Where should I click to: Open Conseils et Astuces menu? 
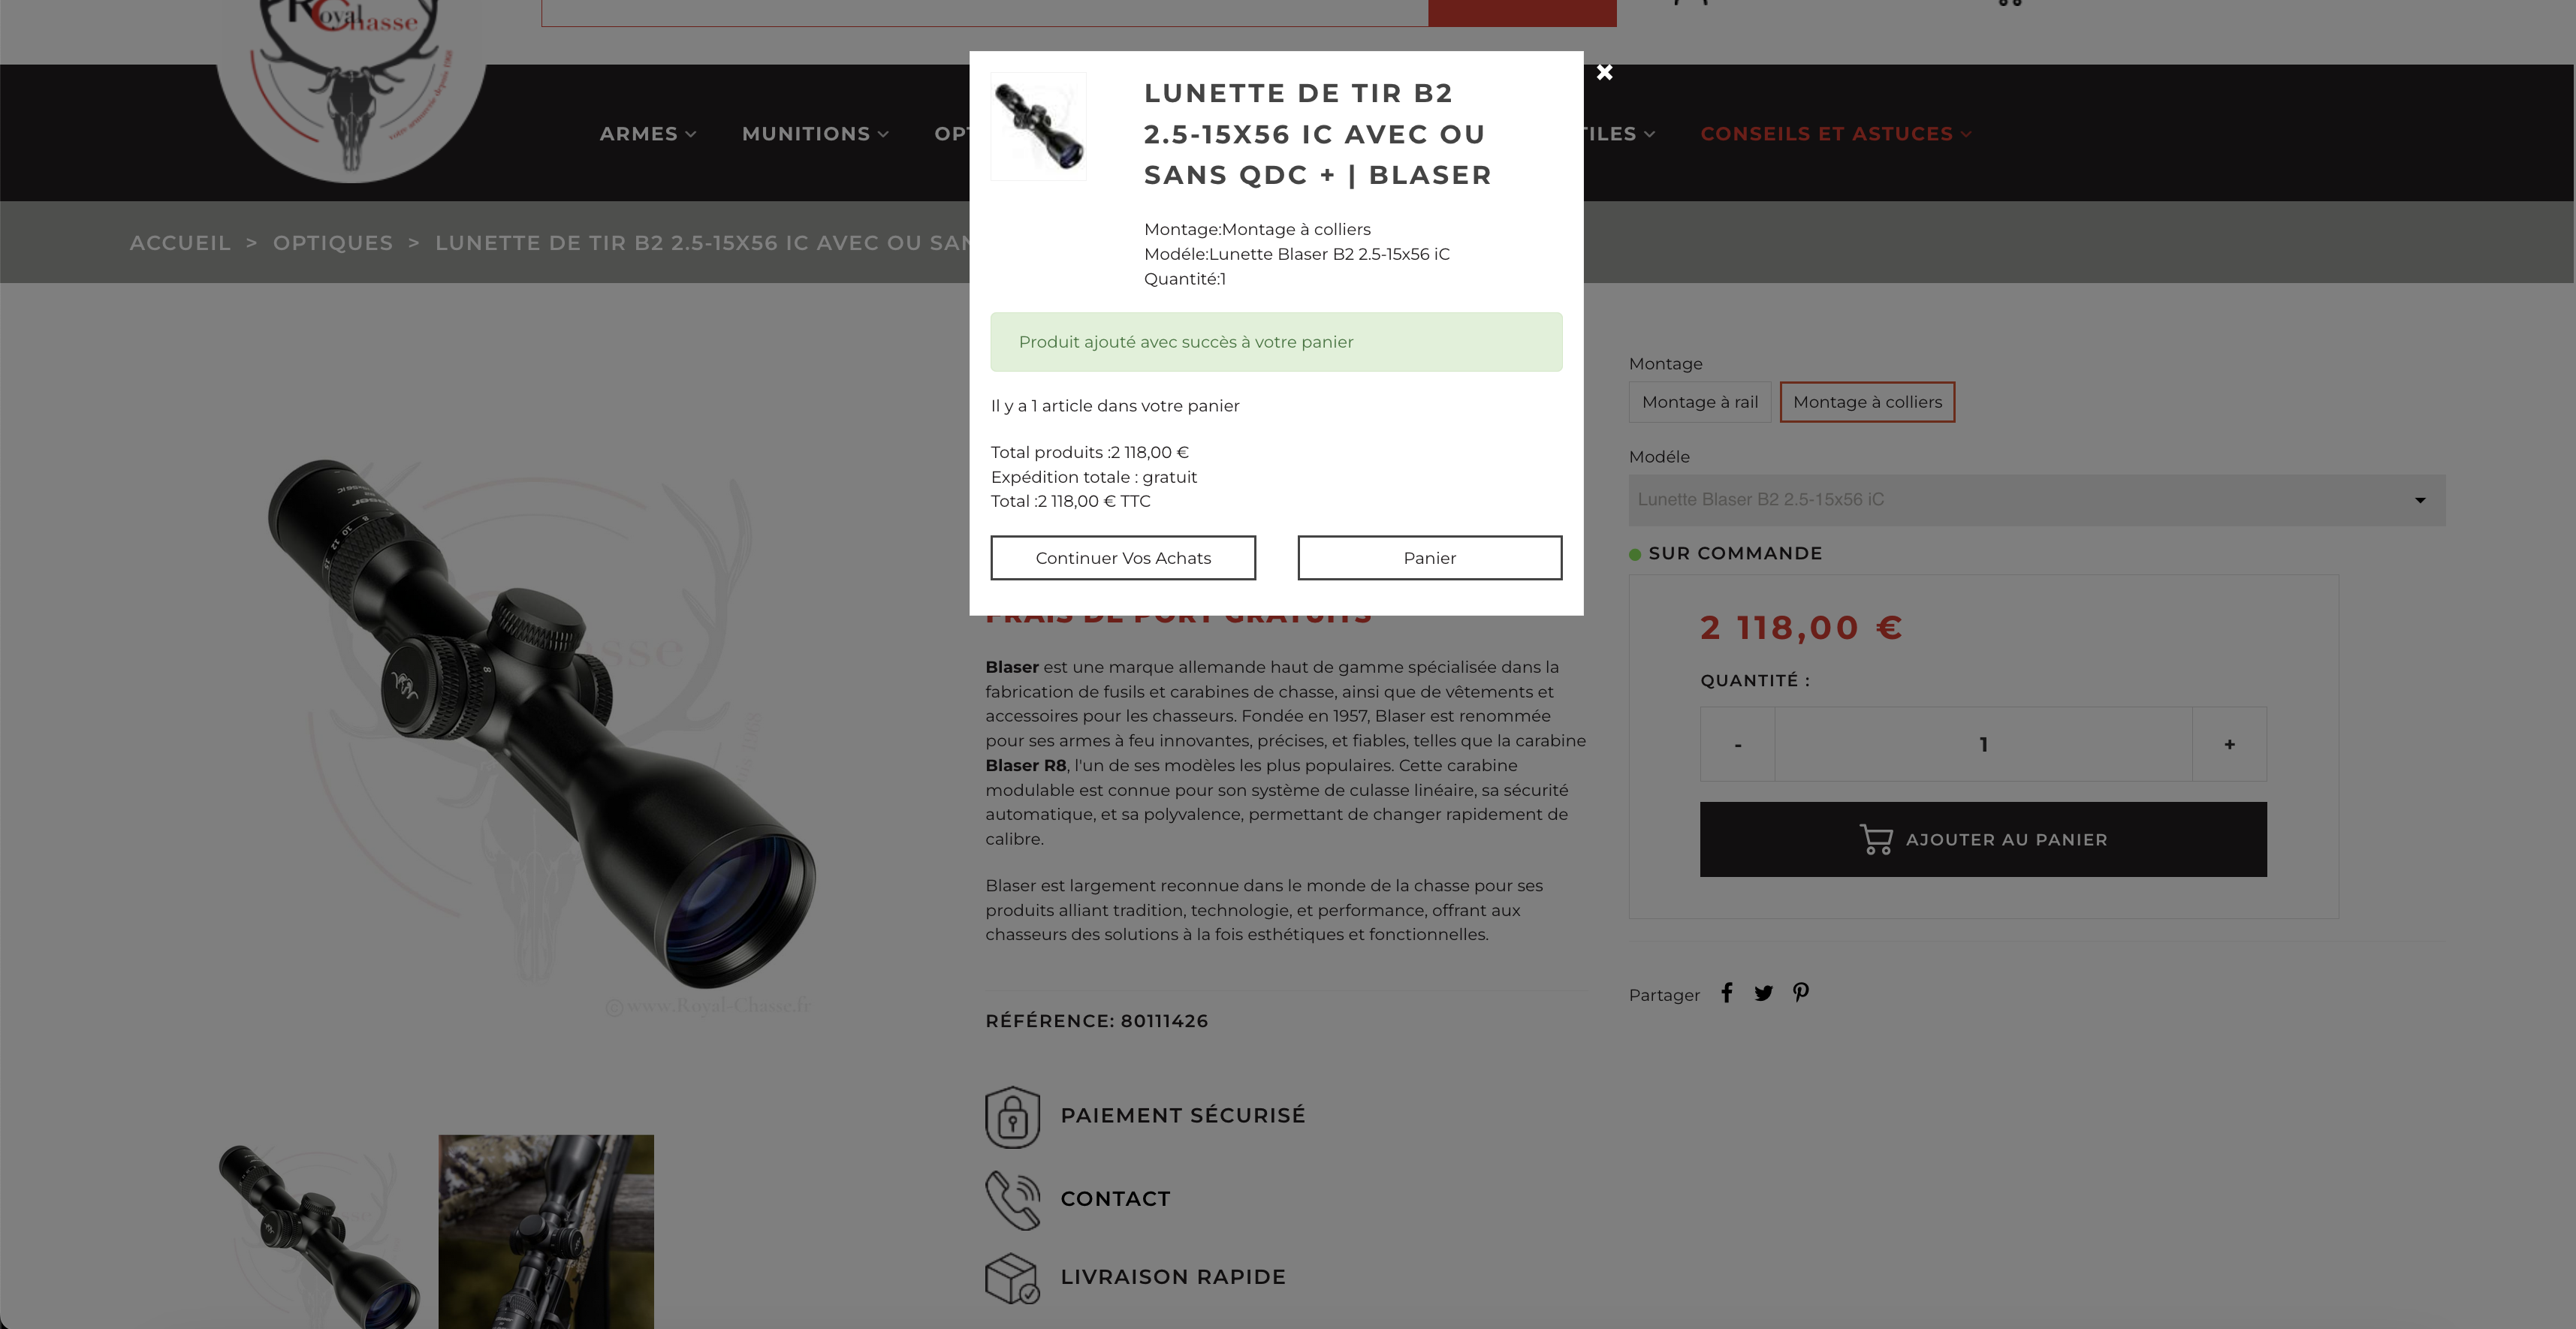(x=1836, y=134)
